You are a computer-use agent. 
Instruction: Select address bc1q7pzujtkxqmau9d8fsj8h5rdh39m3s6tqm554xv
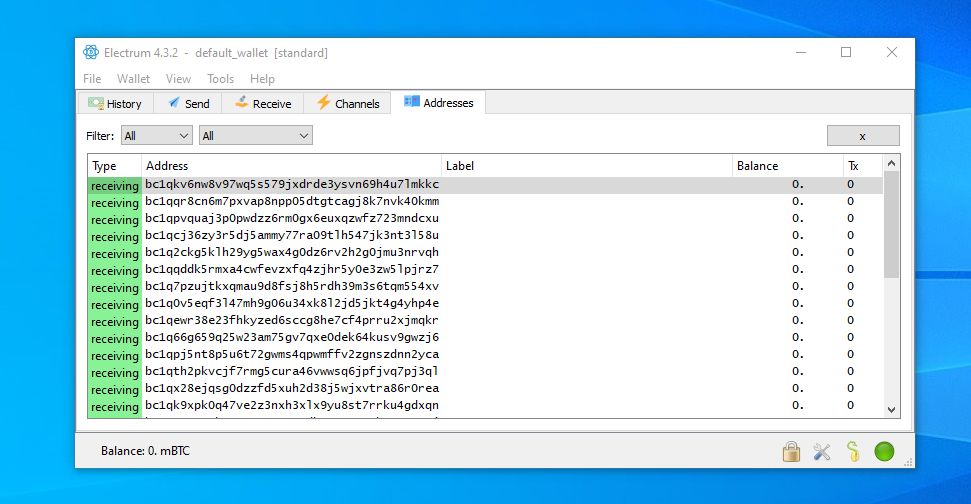point(292,287)
